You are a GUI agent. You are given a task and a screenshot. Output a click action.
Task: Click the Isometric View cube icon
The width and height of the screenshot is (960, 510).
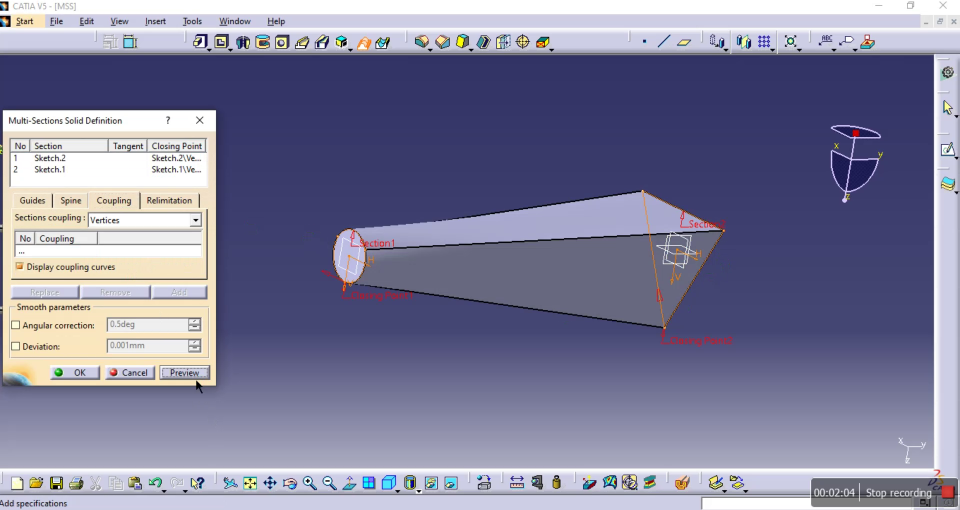click(388, 483)
